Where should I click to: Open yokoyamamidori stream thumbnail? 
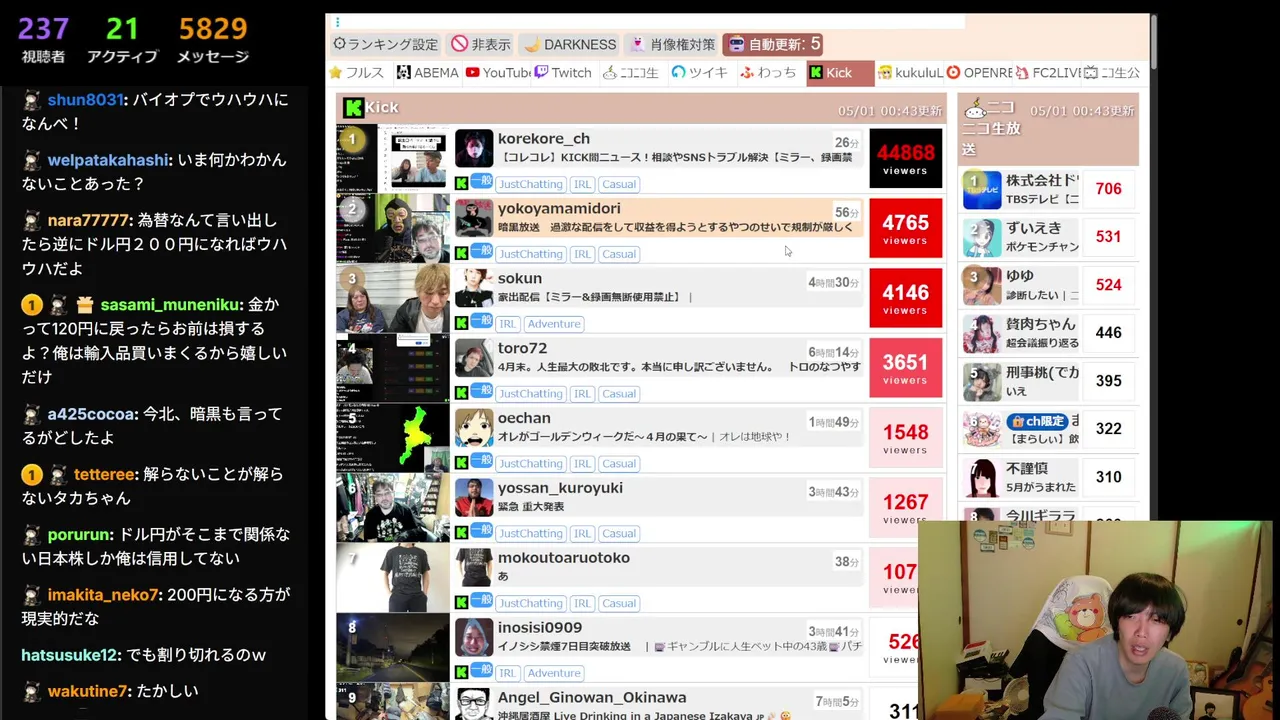(393, 228)
